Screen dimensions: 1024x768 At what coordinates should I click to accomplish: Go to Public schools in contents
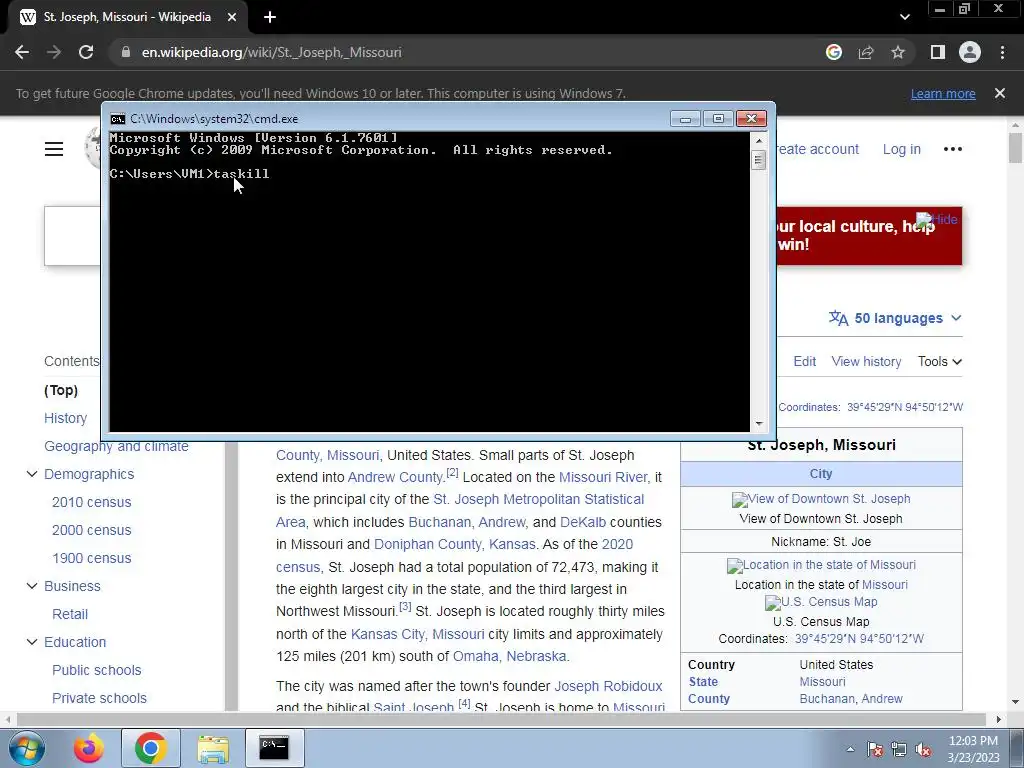pos(97,670)
